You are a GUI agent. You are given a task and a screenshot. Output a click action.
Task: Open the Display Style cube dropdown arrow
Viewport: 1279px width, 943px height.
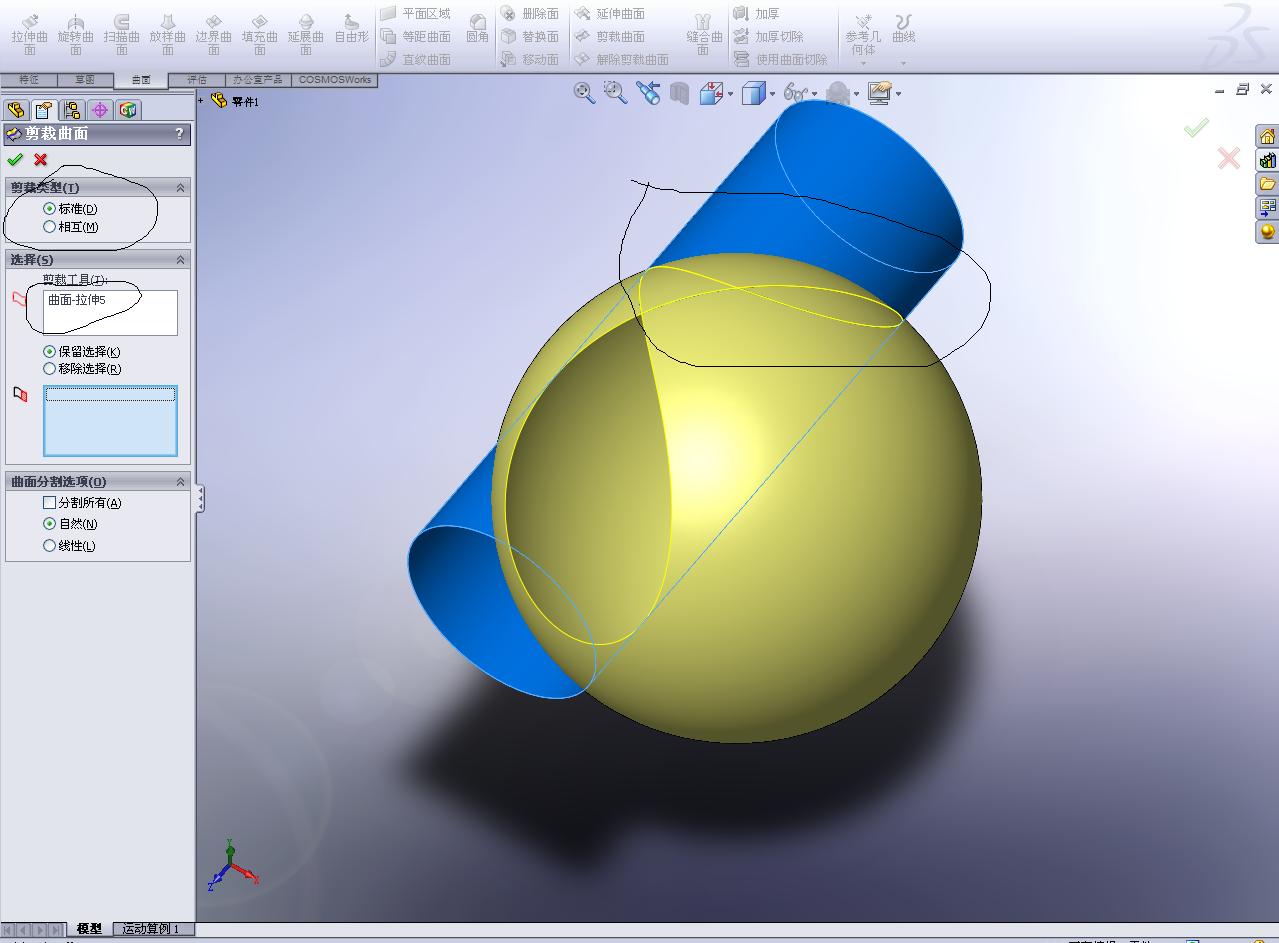[x=773, y=95]
